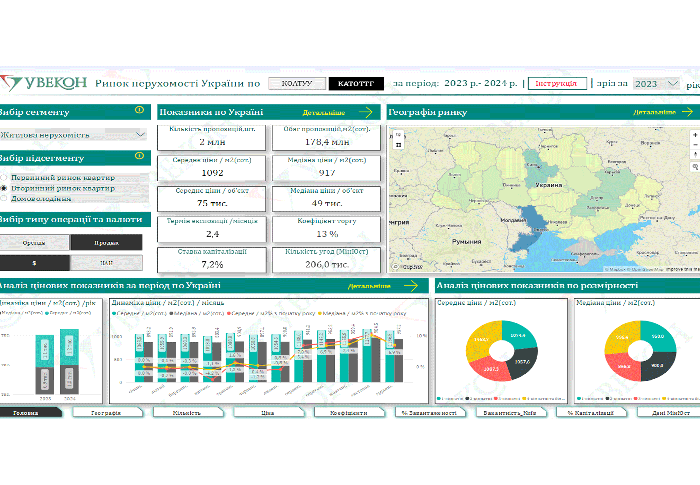Click the Кількість угод 206,0 тис. card
Screen dimensions: 700x485
coord(327,259)
